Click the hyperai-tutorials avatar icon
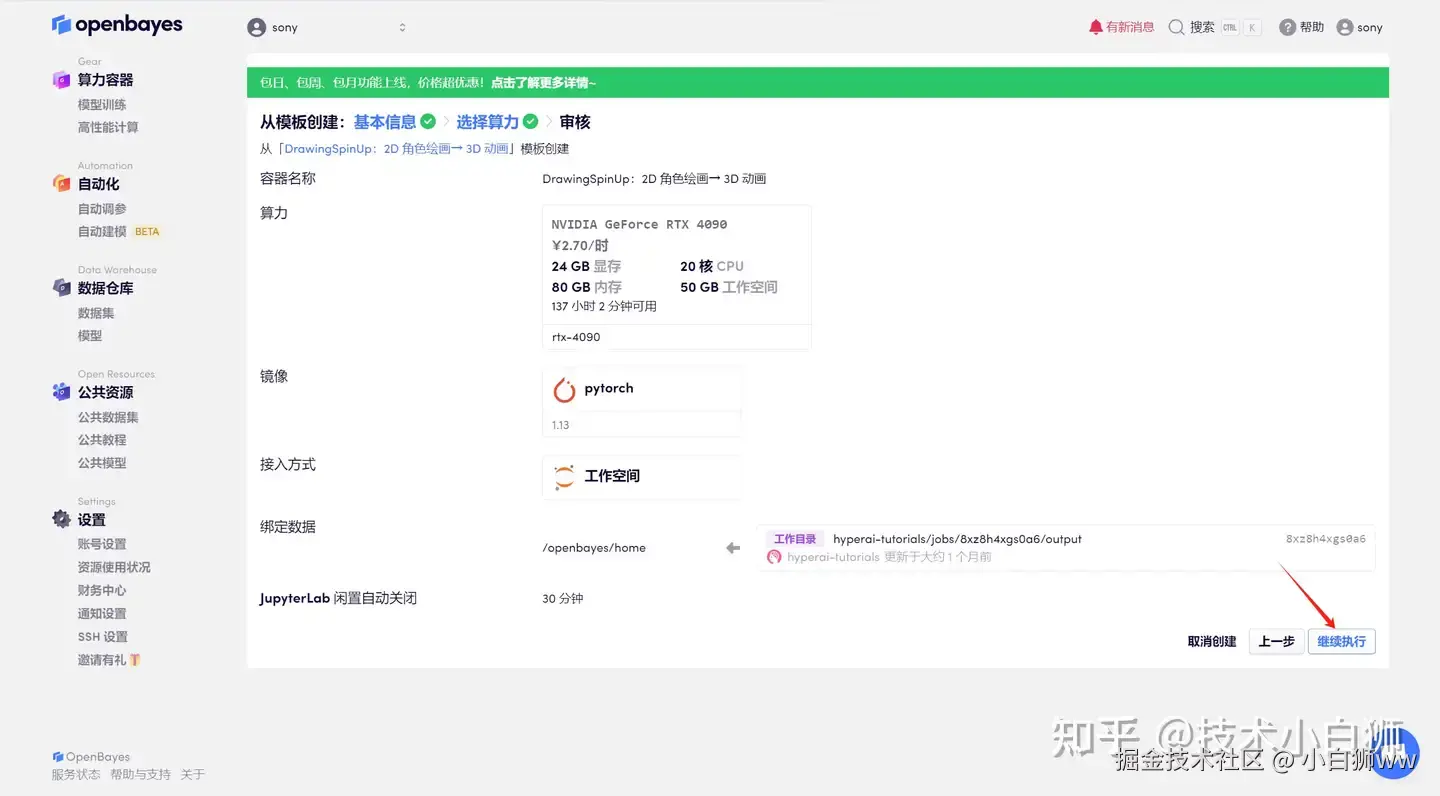 pos(774,557)
